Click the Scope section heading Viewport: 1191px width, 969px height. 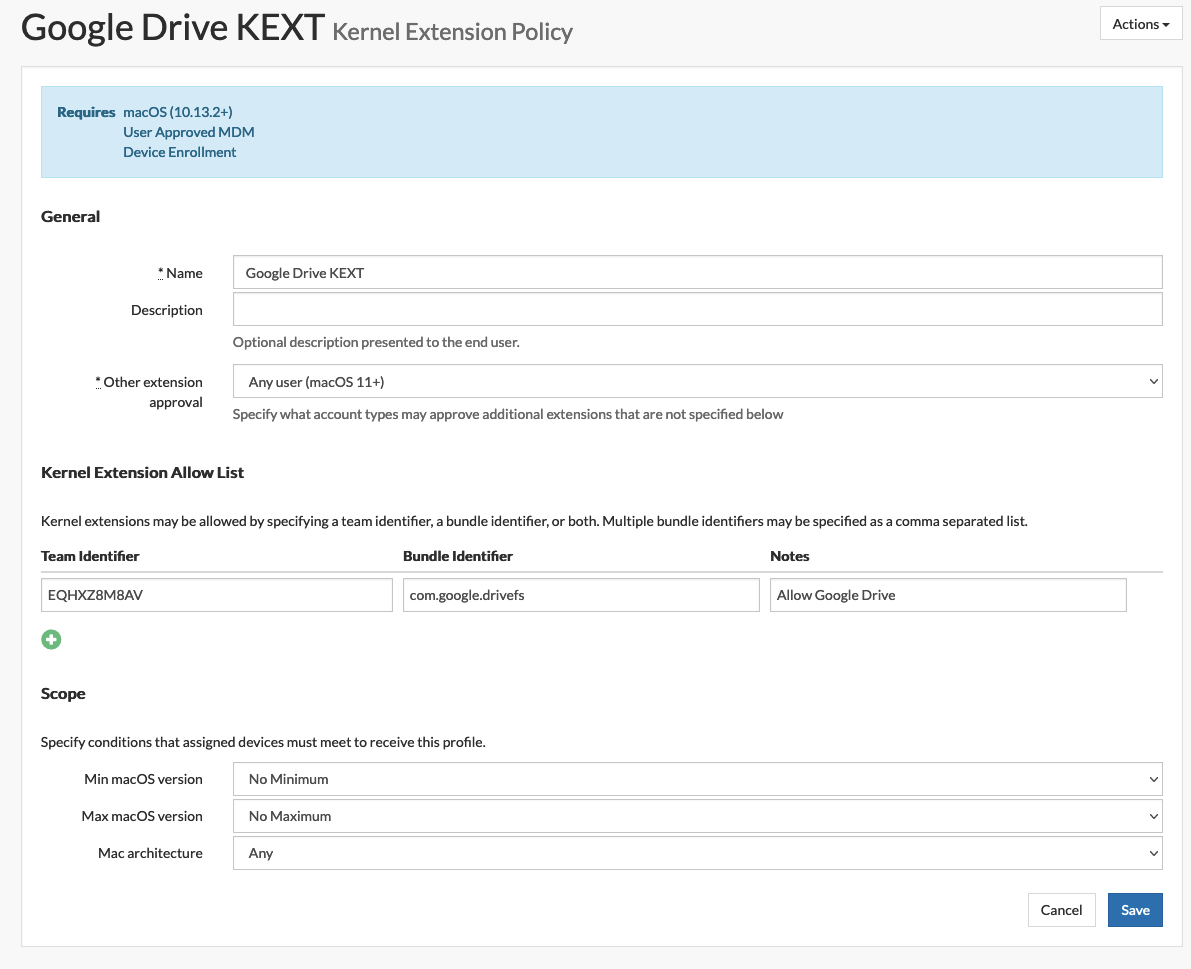click(x=63, y=693)
